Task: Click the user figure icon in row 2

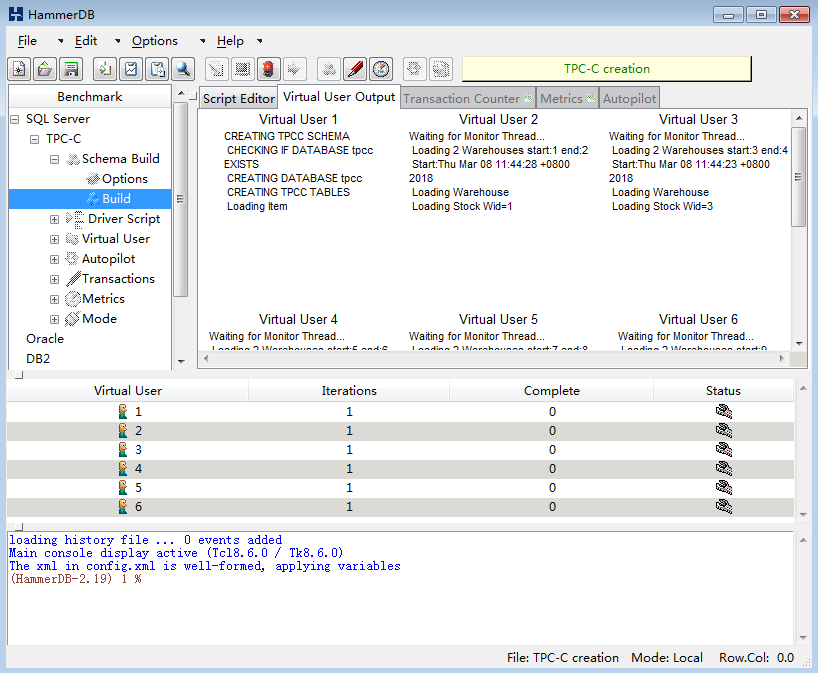Action: point(123,430)
